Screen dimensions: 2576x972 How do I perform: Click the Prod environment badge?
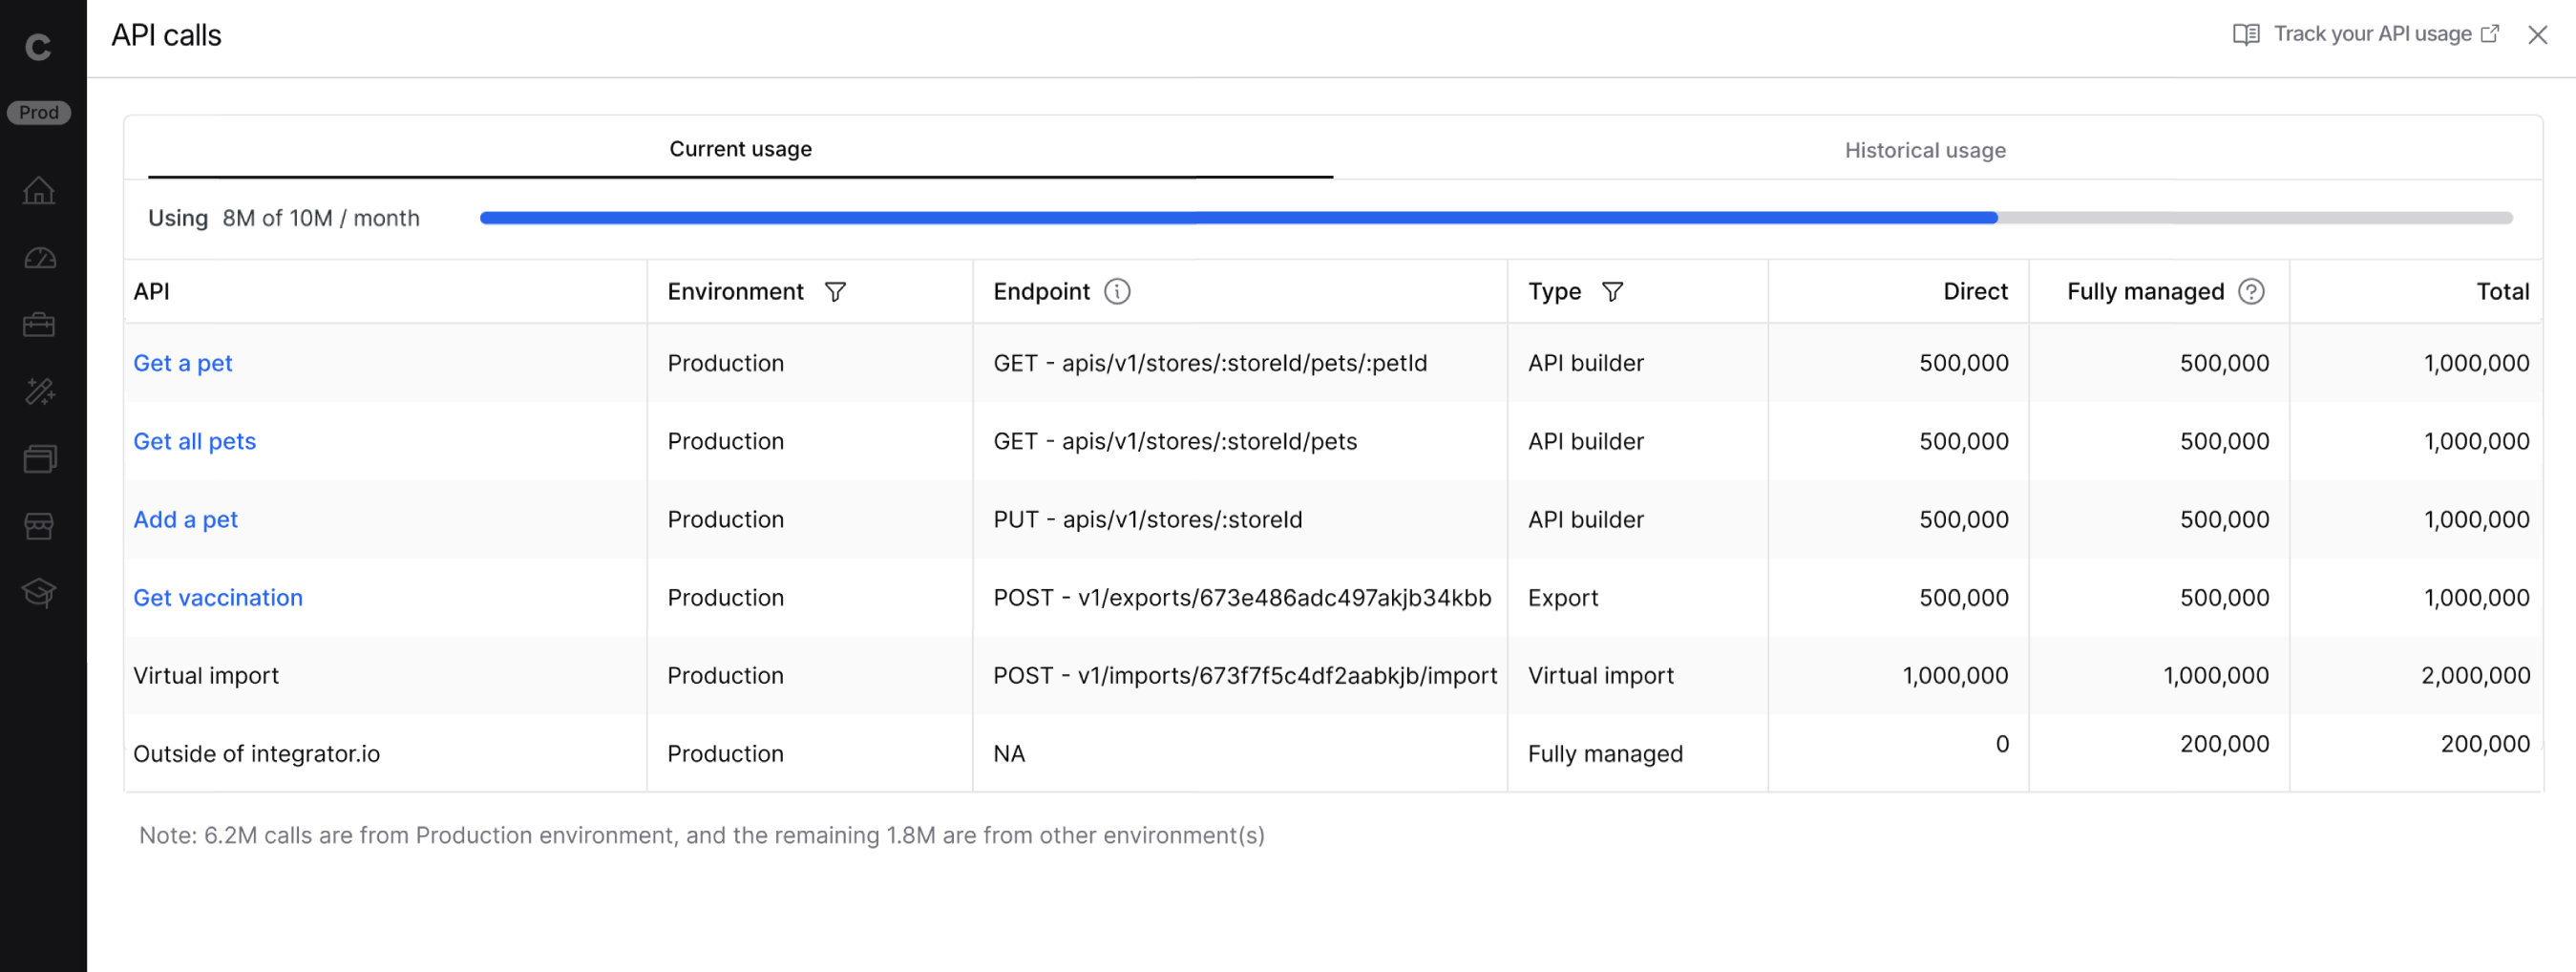coord(39,112)
